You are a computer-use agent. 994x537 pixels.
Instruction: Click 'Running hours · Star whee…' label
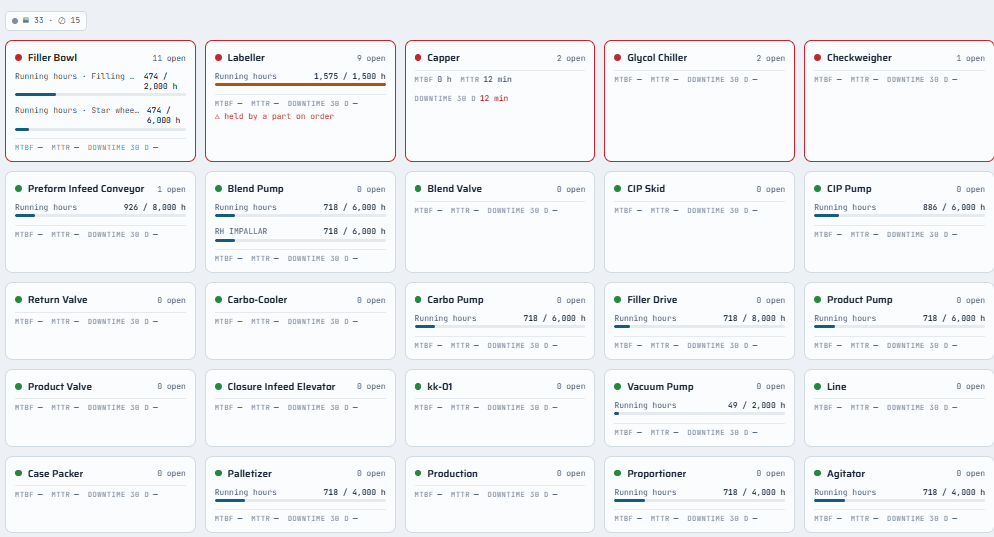[x=77, y=110]
